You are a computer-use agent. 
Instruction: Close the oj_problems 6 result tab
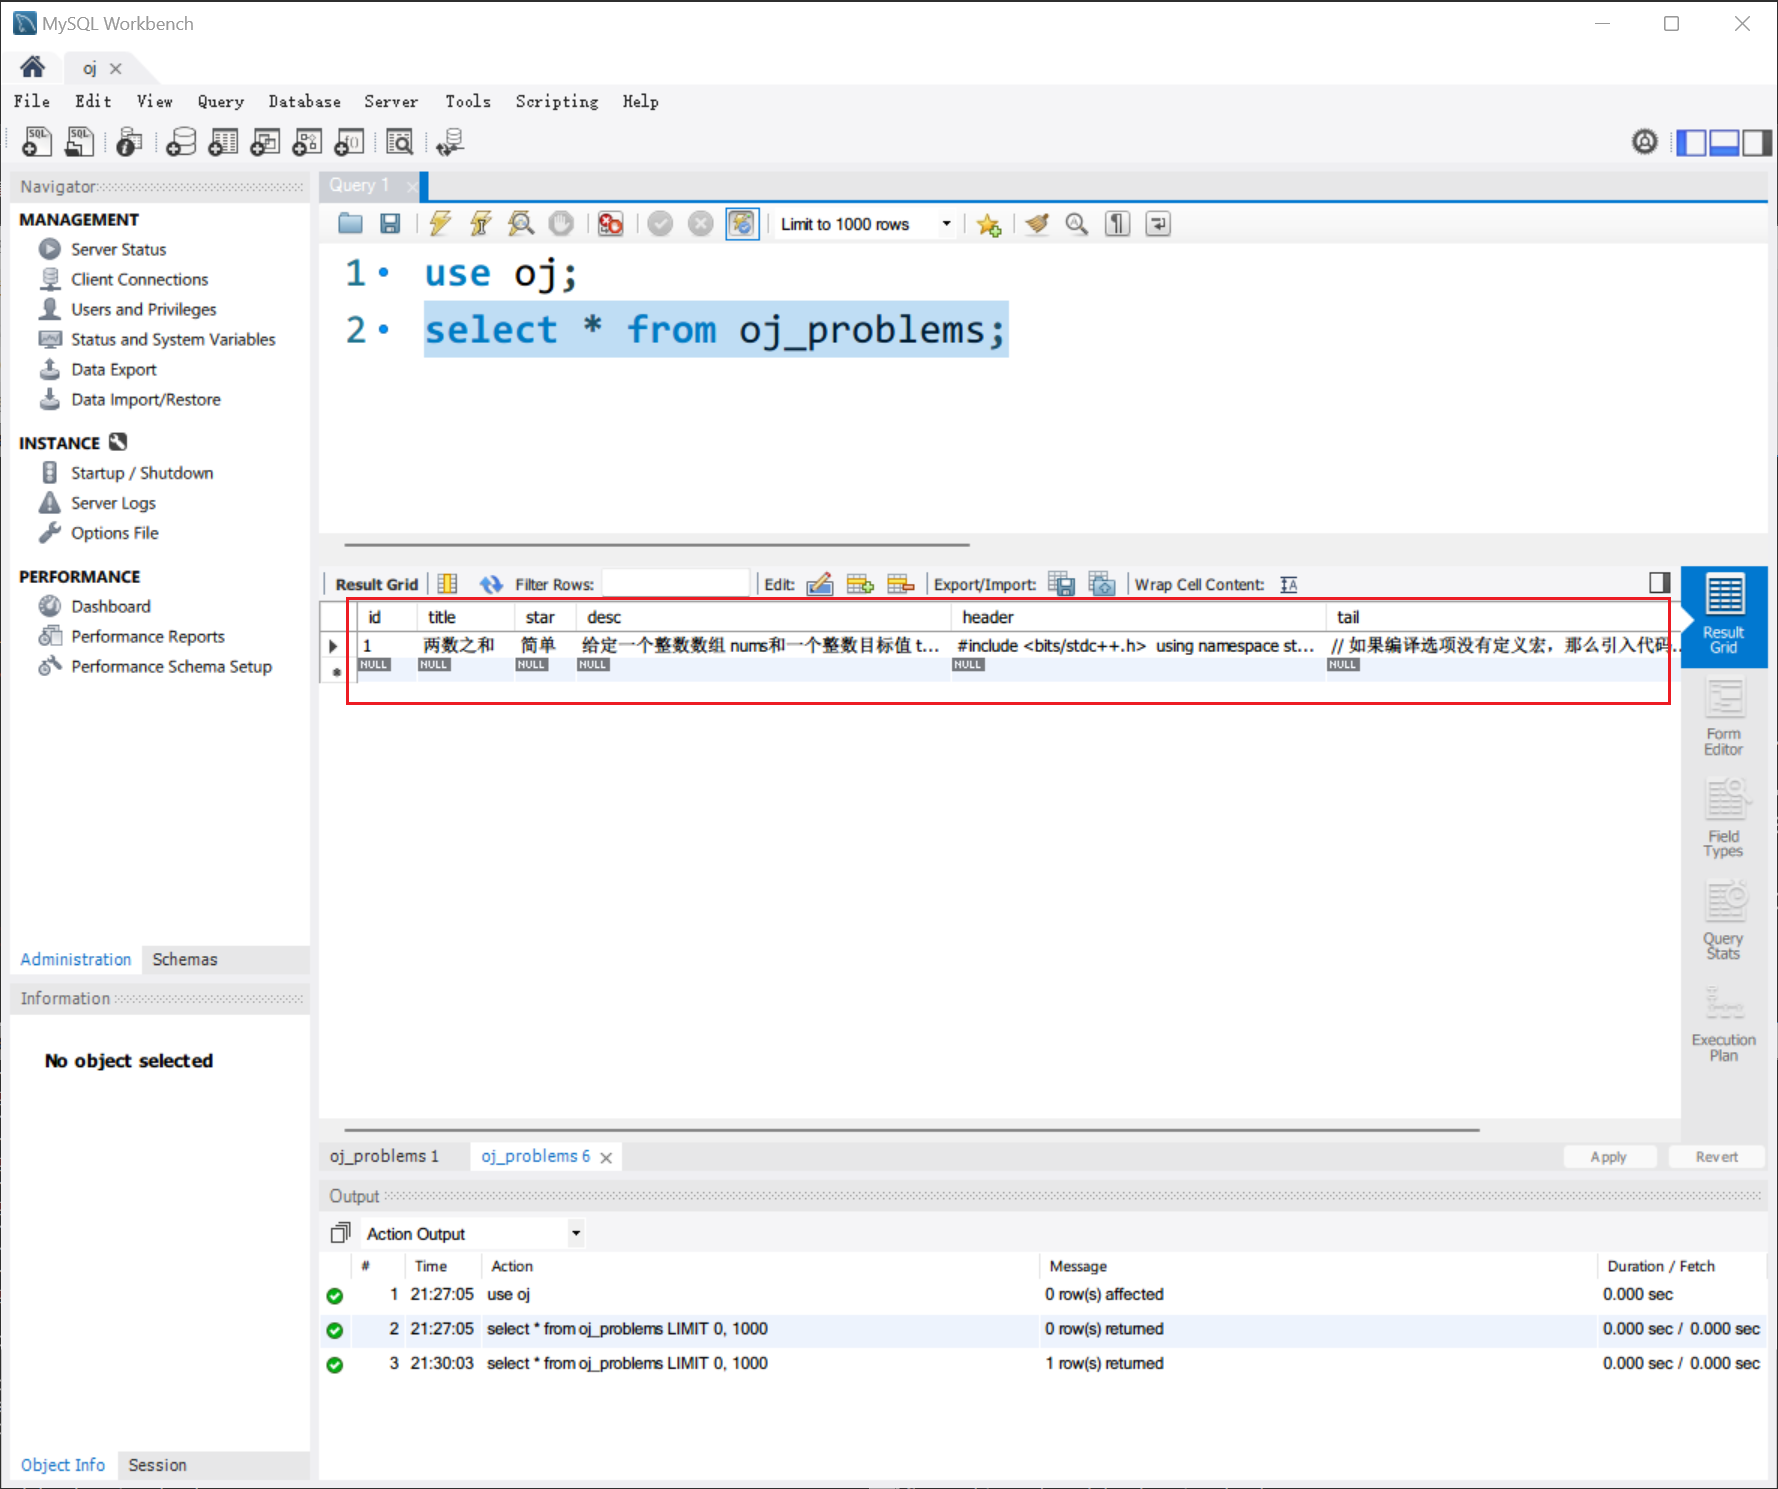coord(606,1157)
